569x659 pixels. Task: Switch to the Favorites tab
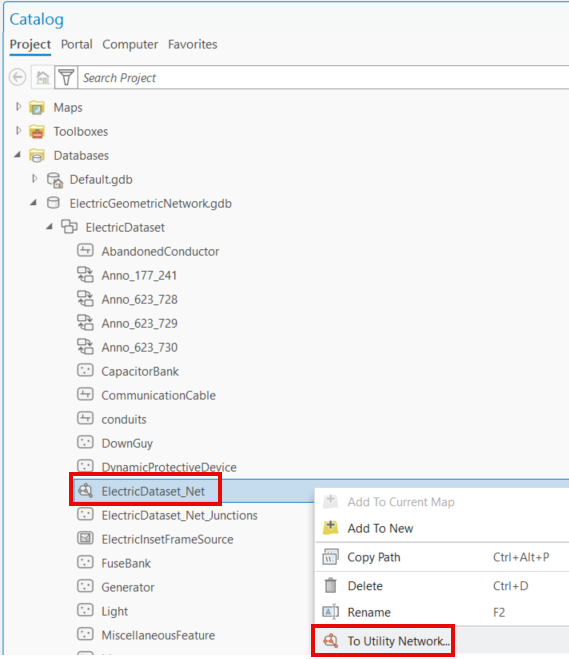[x=192, y=45]
